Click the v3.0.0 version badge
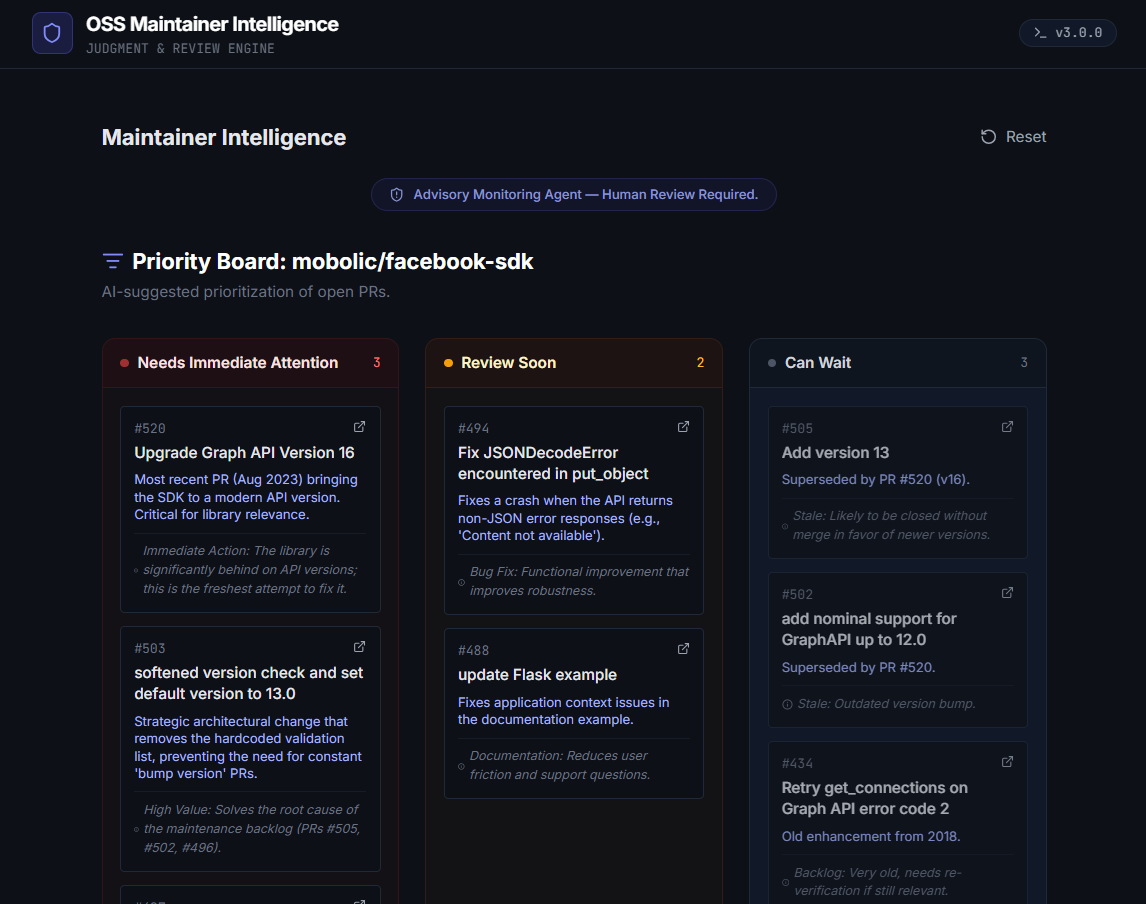Screen dimensions: 1146x904 (x=1067, y=32)
